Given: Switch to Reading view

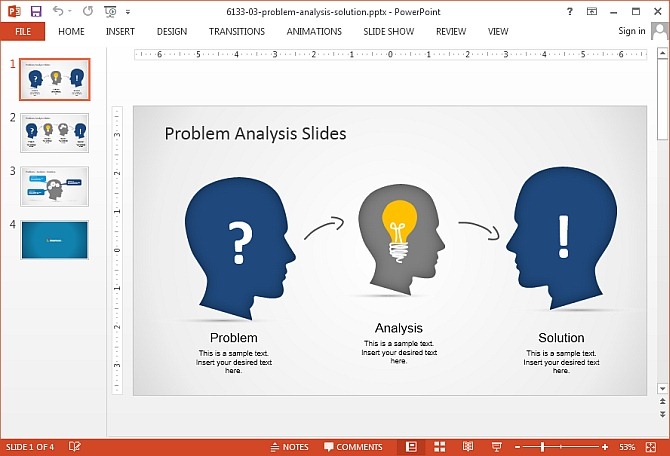Looking at the screenshot, I should (x=468, y=447).
